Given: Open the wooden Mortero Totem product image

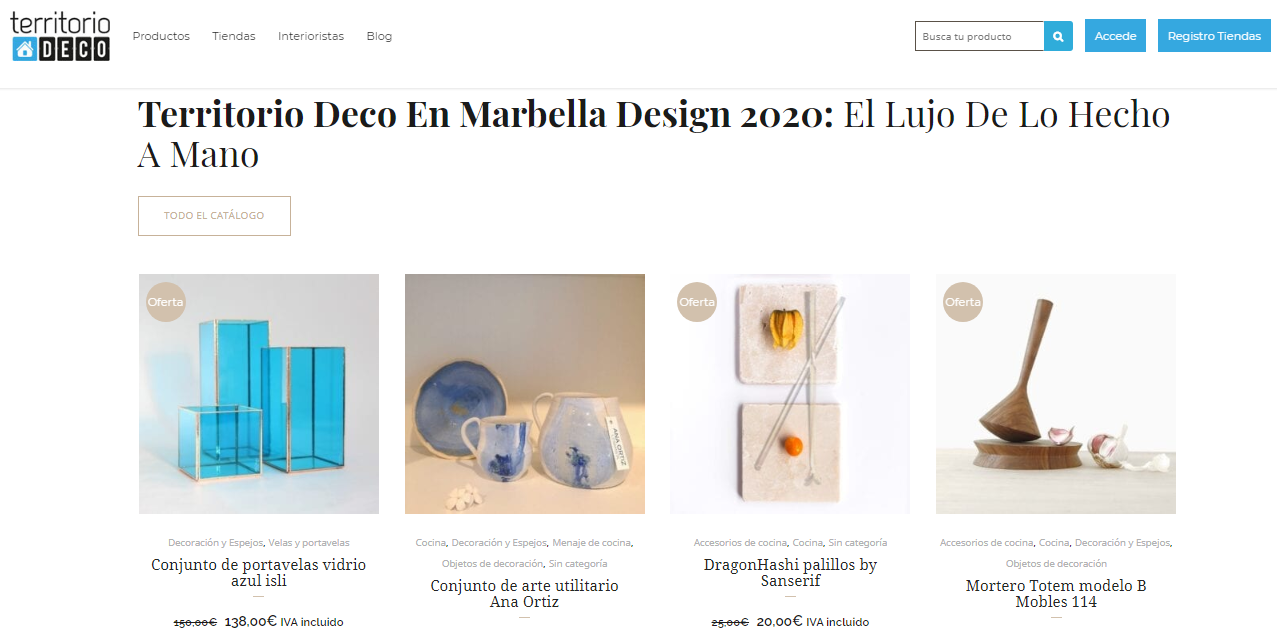Looking at the screenshot, I should (1056, 394).
